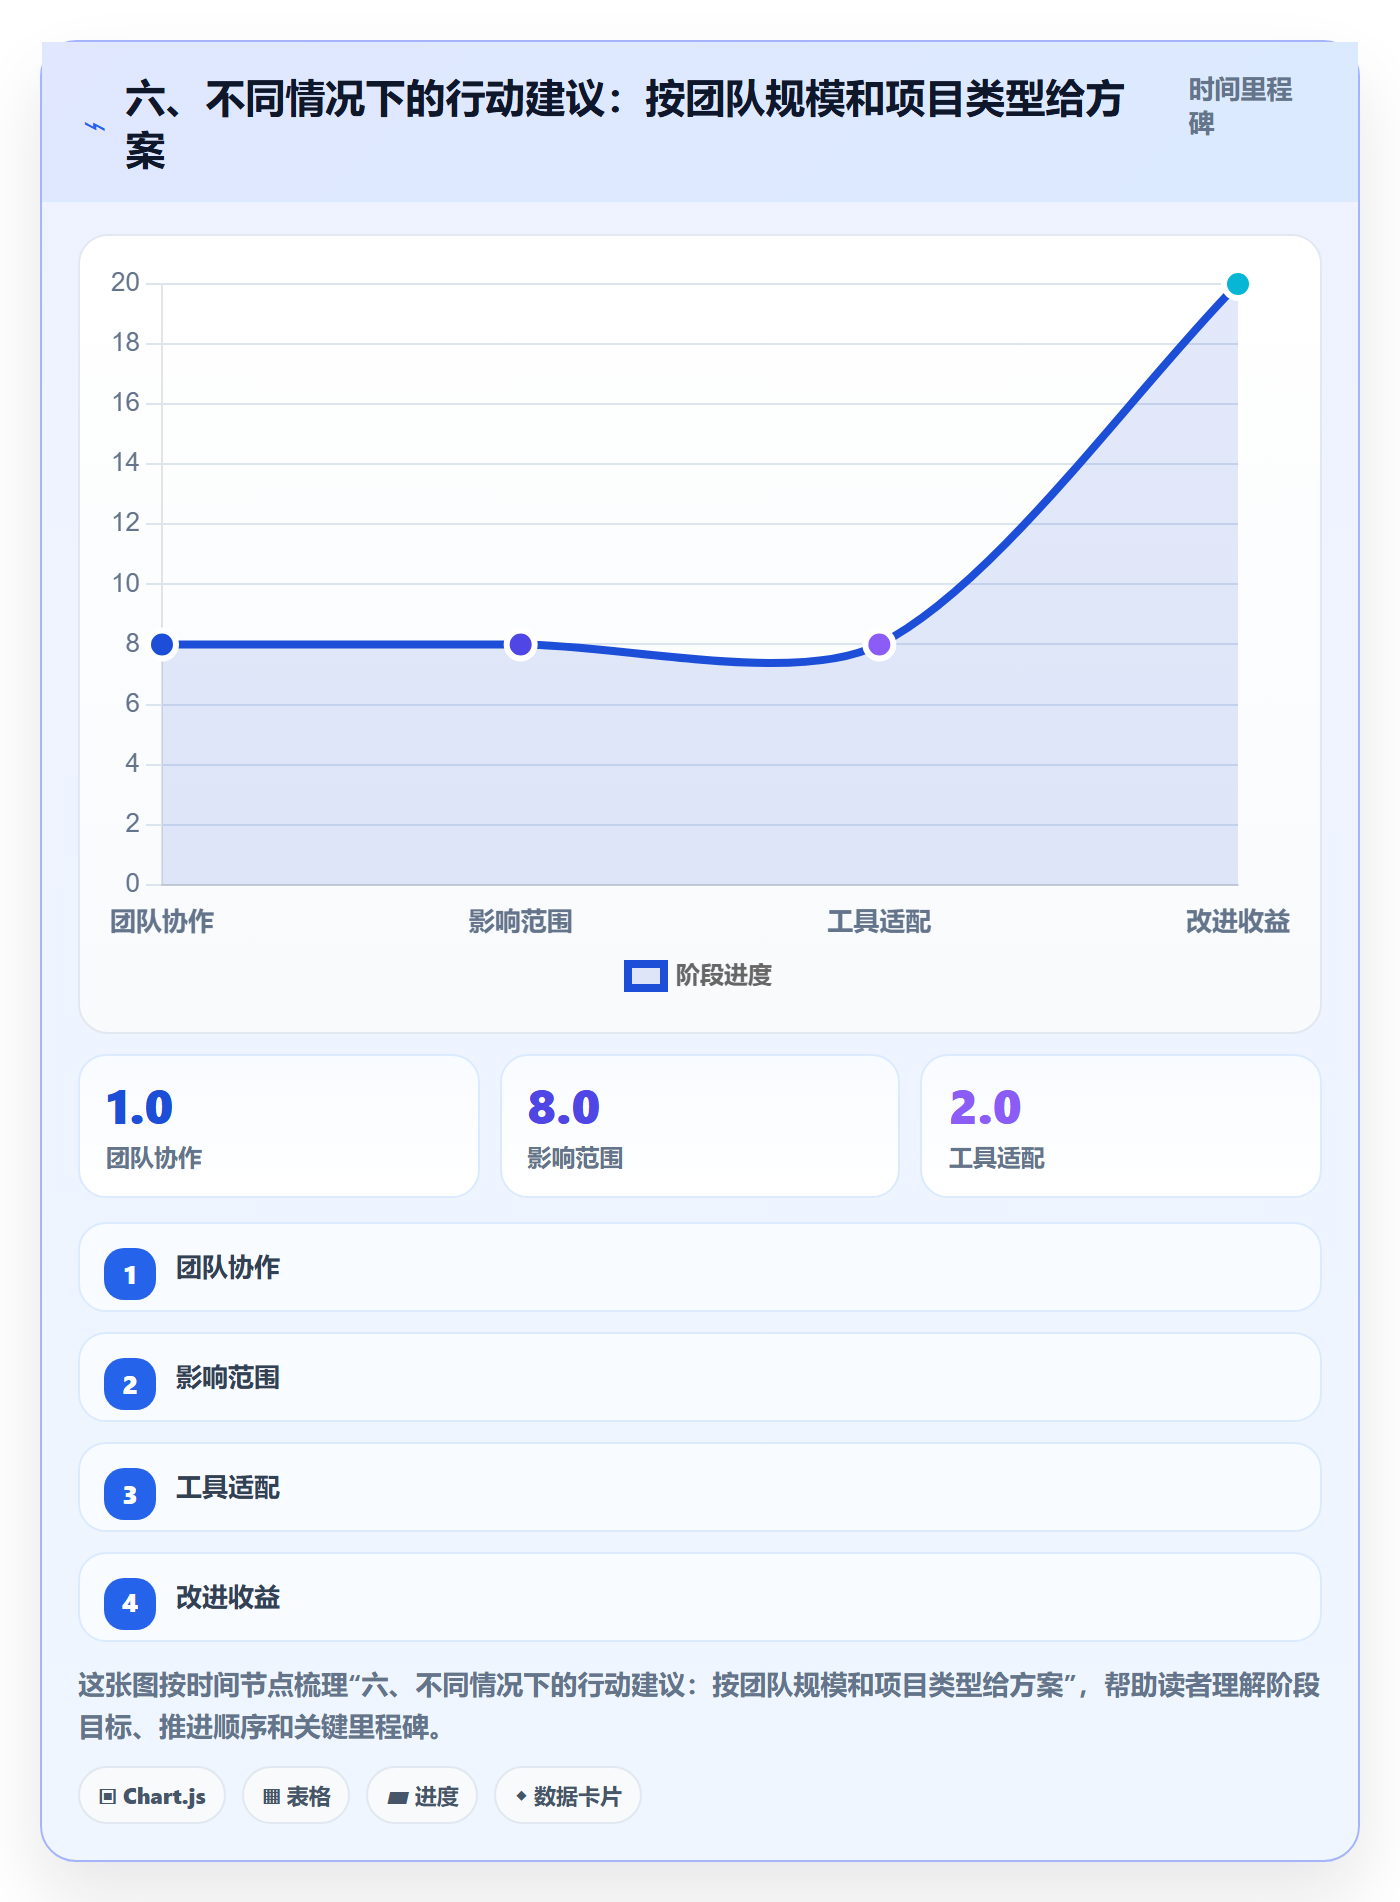Screen dimensions: 1400x1902
Task: Click the y-axis value 20
Action: pyautogui.click(x=125, y=283)
